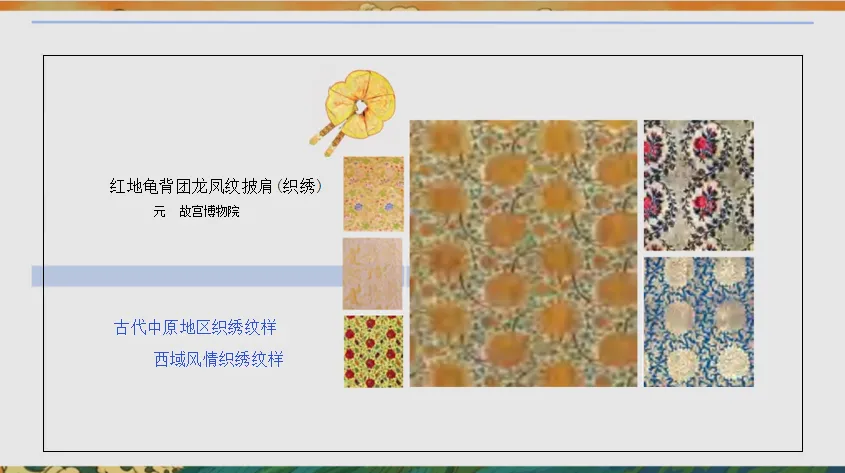
Task: Select the blue vine gold medallion textile
Action: 698,322
